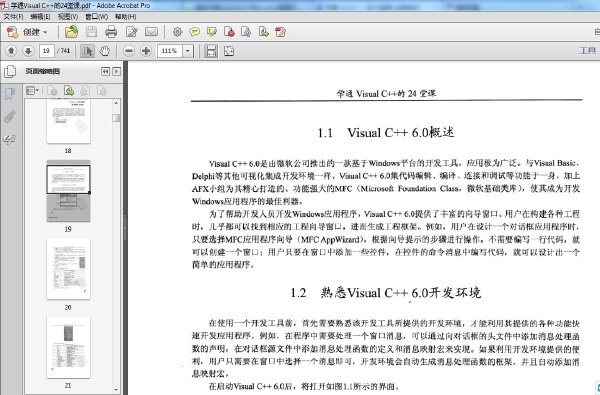The image size is (600, 395).
Task: Select the page 20 thumbnail
Action: (68, 269)
